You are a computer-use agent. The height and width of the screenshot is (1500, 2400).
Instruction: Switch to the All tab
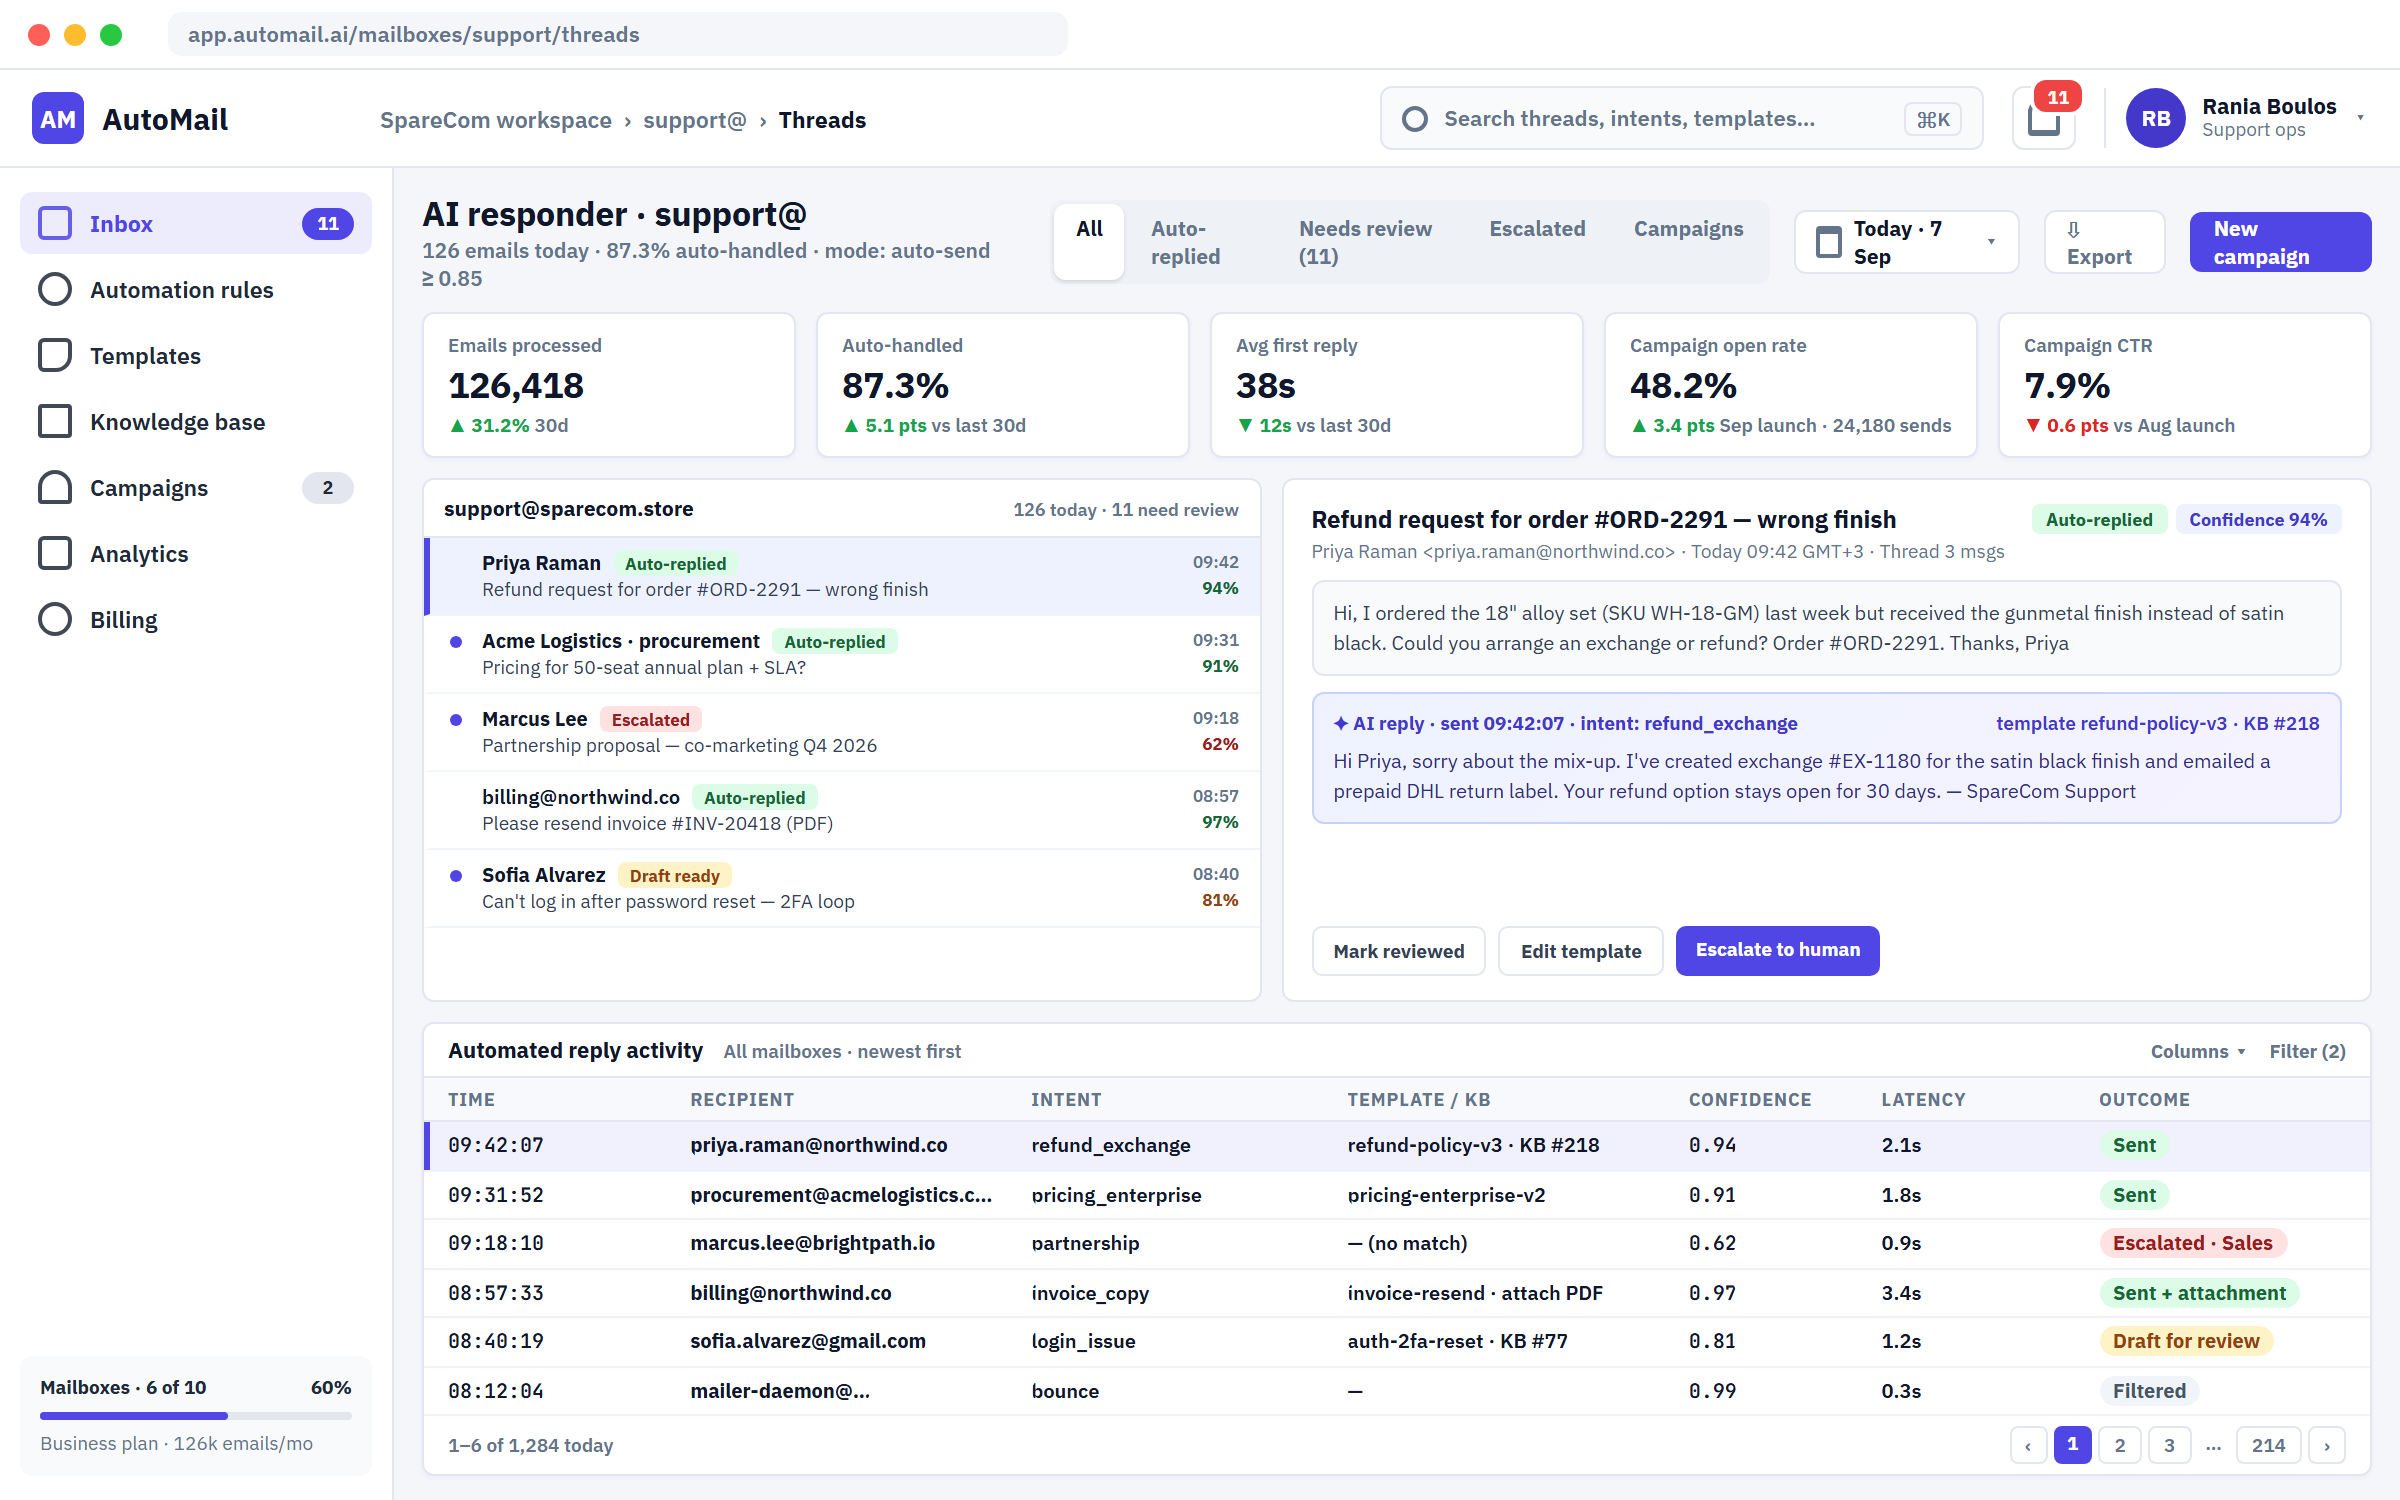pos(1089,242)
